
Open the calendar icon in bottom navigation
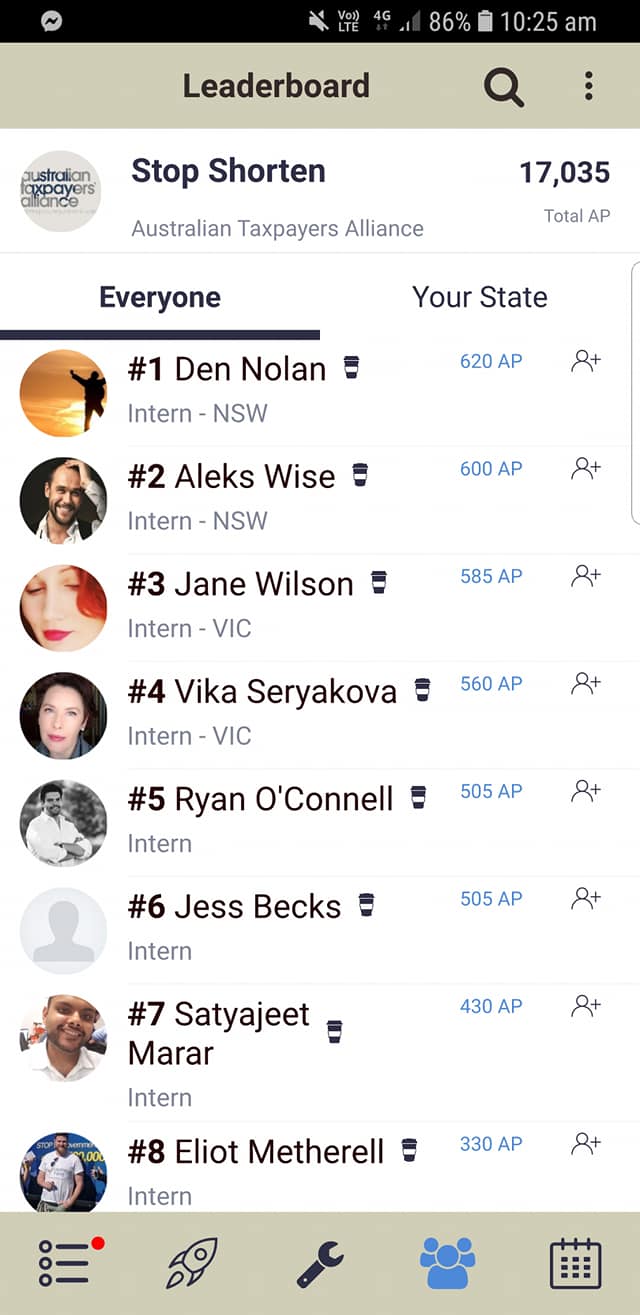577,1262
